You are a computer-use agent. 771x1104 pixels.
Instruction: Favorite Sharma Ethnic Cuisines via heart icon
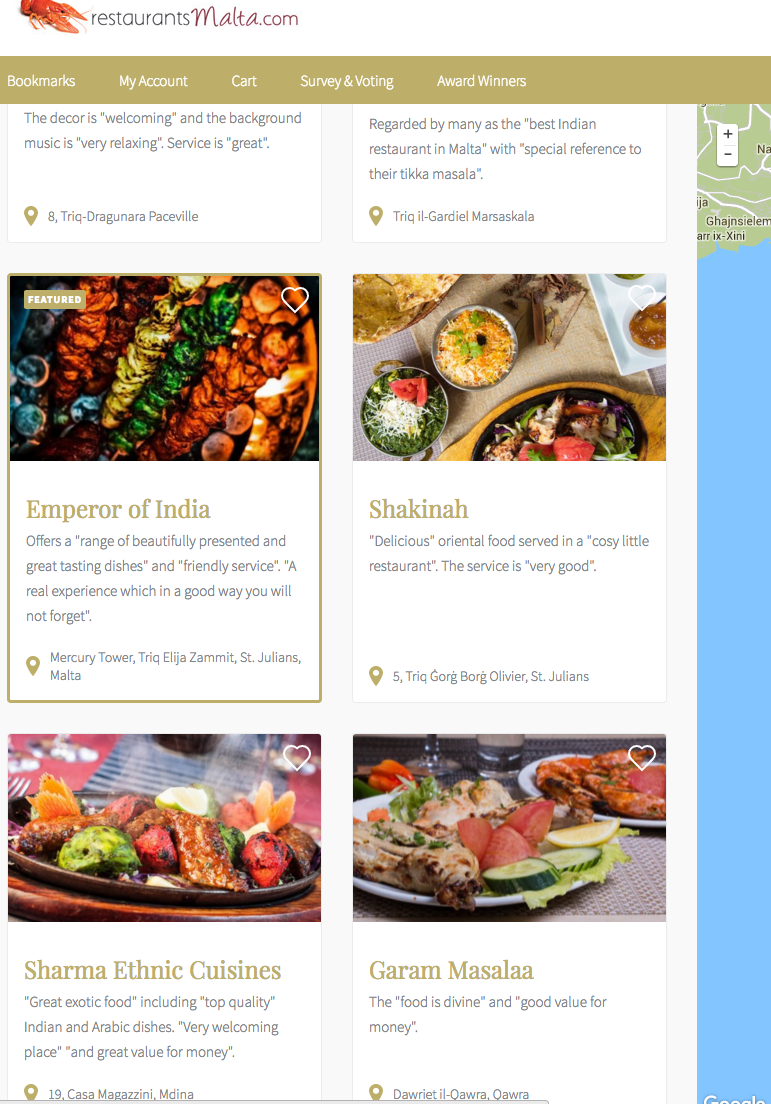tap(296, 758)
